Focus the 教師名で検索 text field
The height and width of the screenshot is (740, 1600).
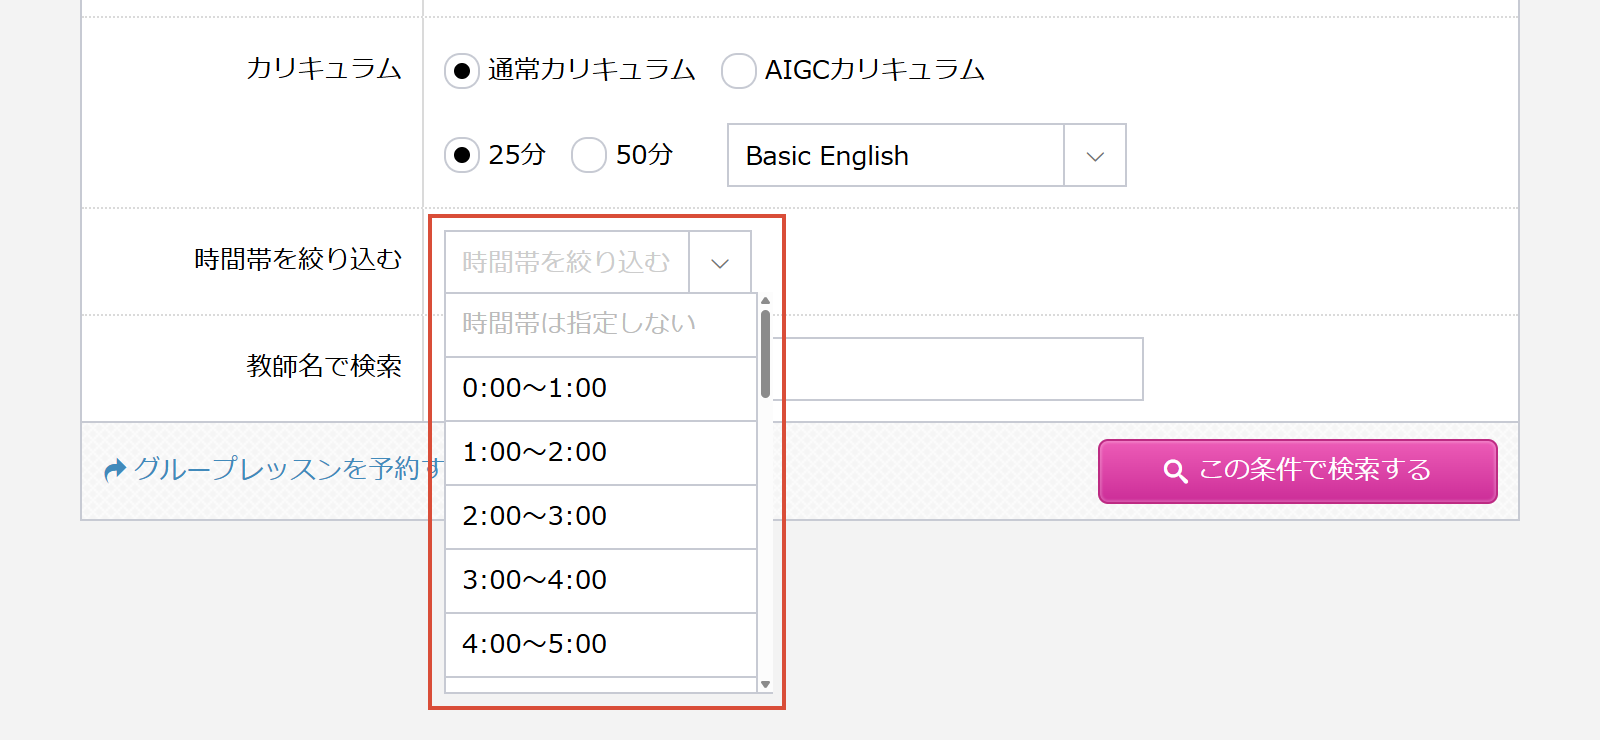pyautogui.click(x=958, y=369)
